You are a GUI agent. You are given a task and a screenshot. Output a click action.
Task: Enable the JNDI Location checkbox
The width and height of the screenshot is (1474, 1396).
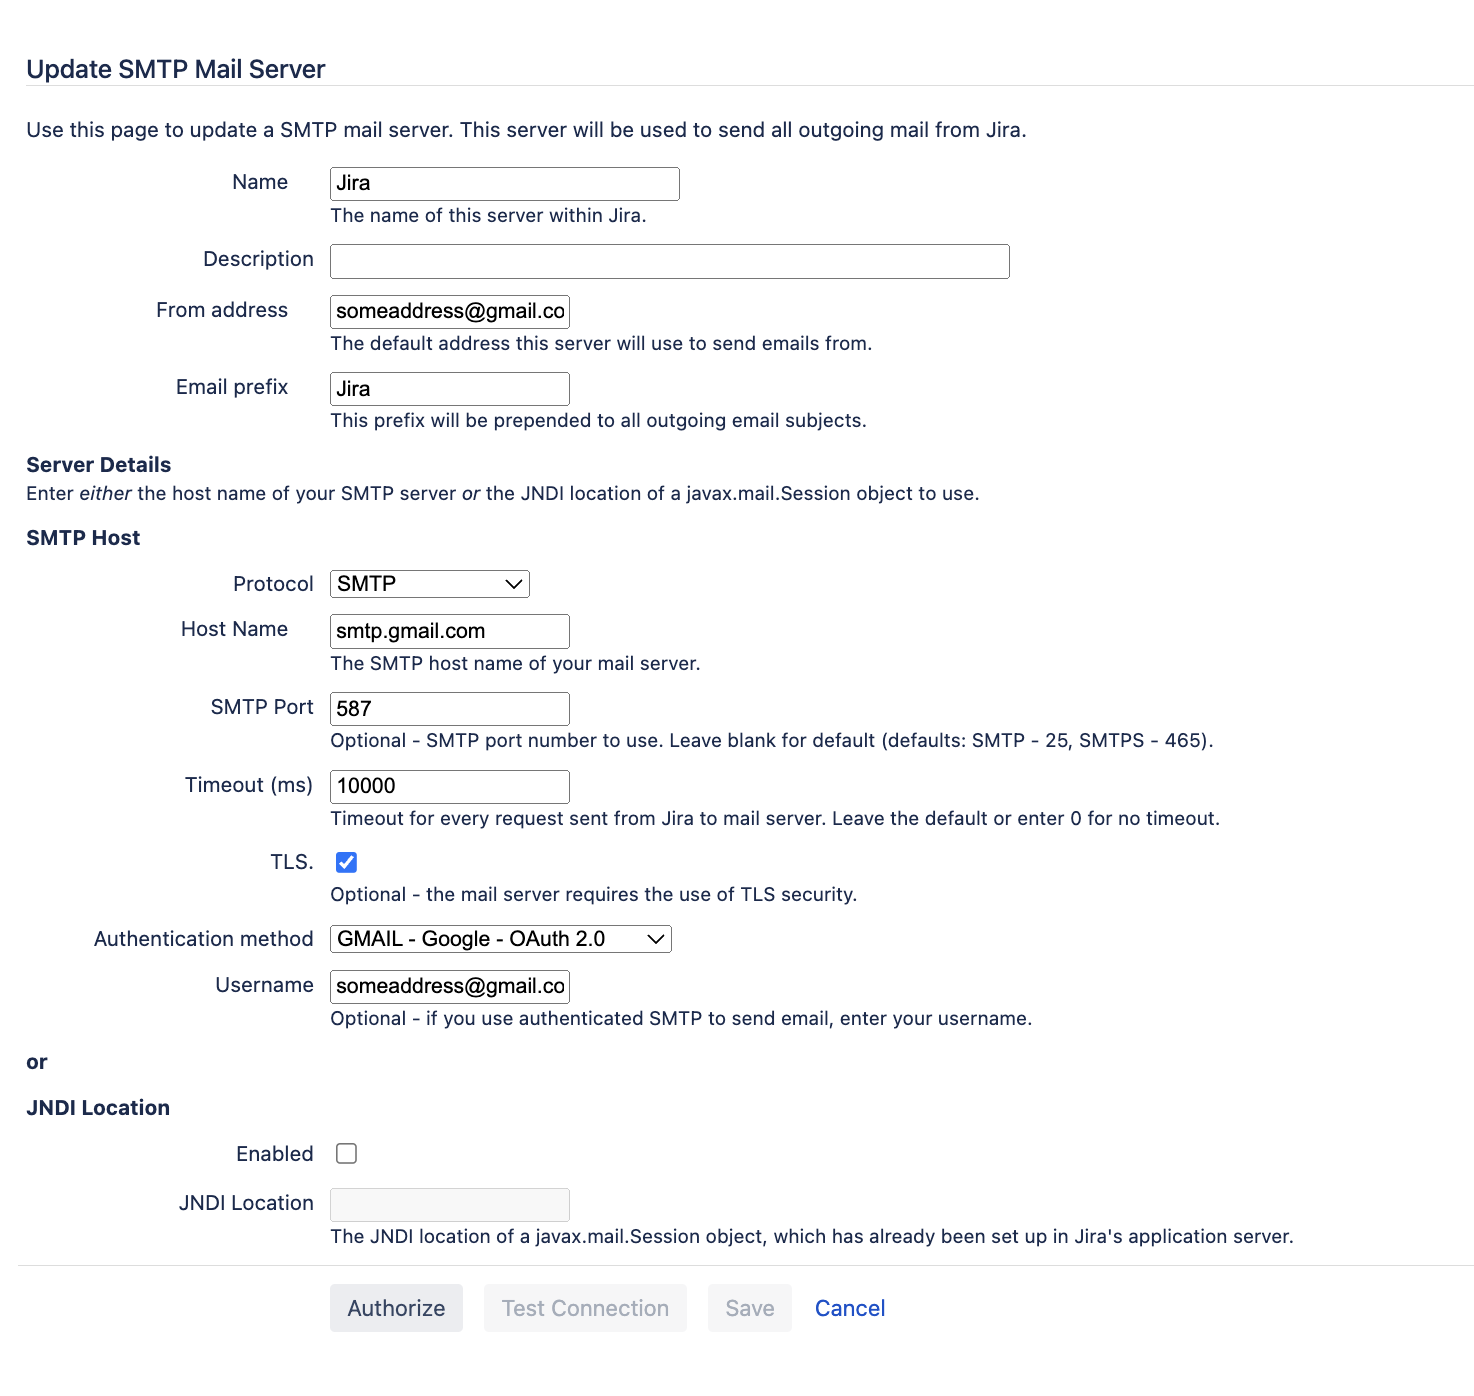346,1154
